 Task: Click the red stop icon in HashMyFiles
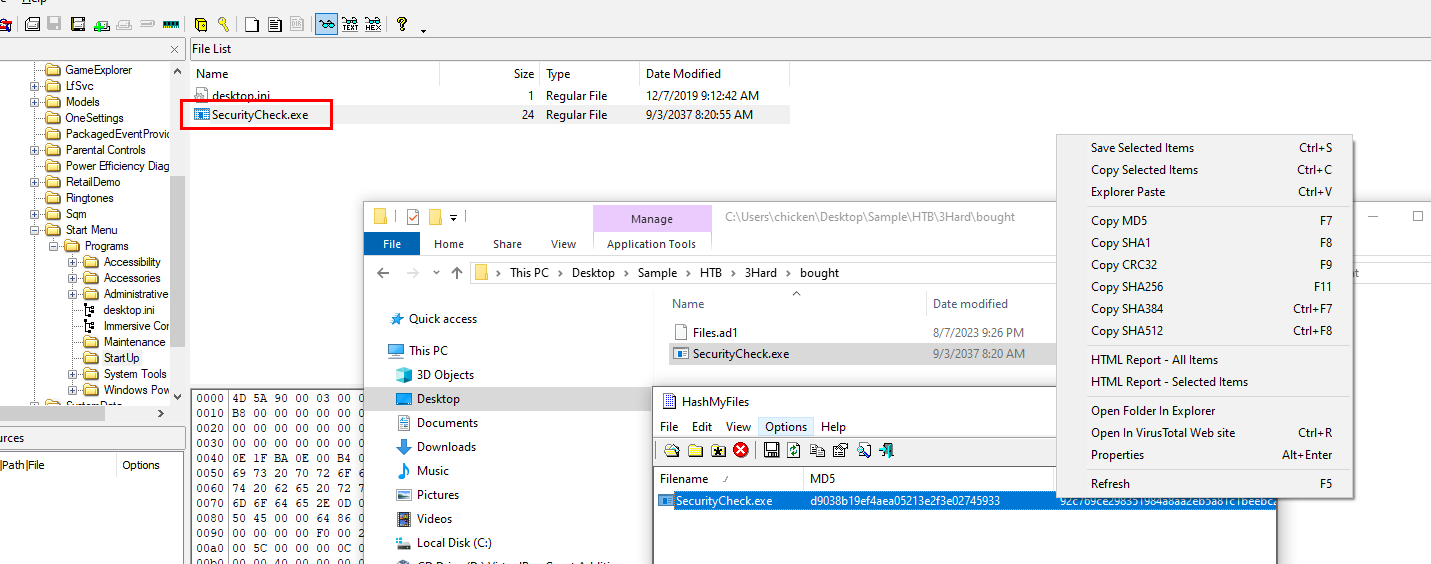tap(741, 451)
